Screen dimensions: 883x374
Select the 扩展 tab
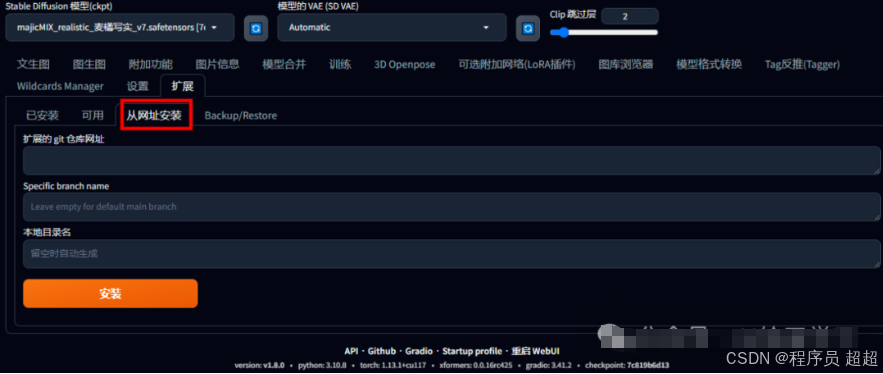point(182,86)
